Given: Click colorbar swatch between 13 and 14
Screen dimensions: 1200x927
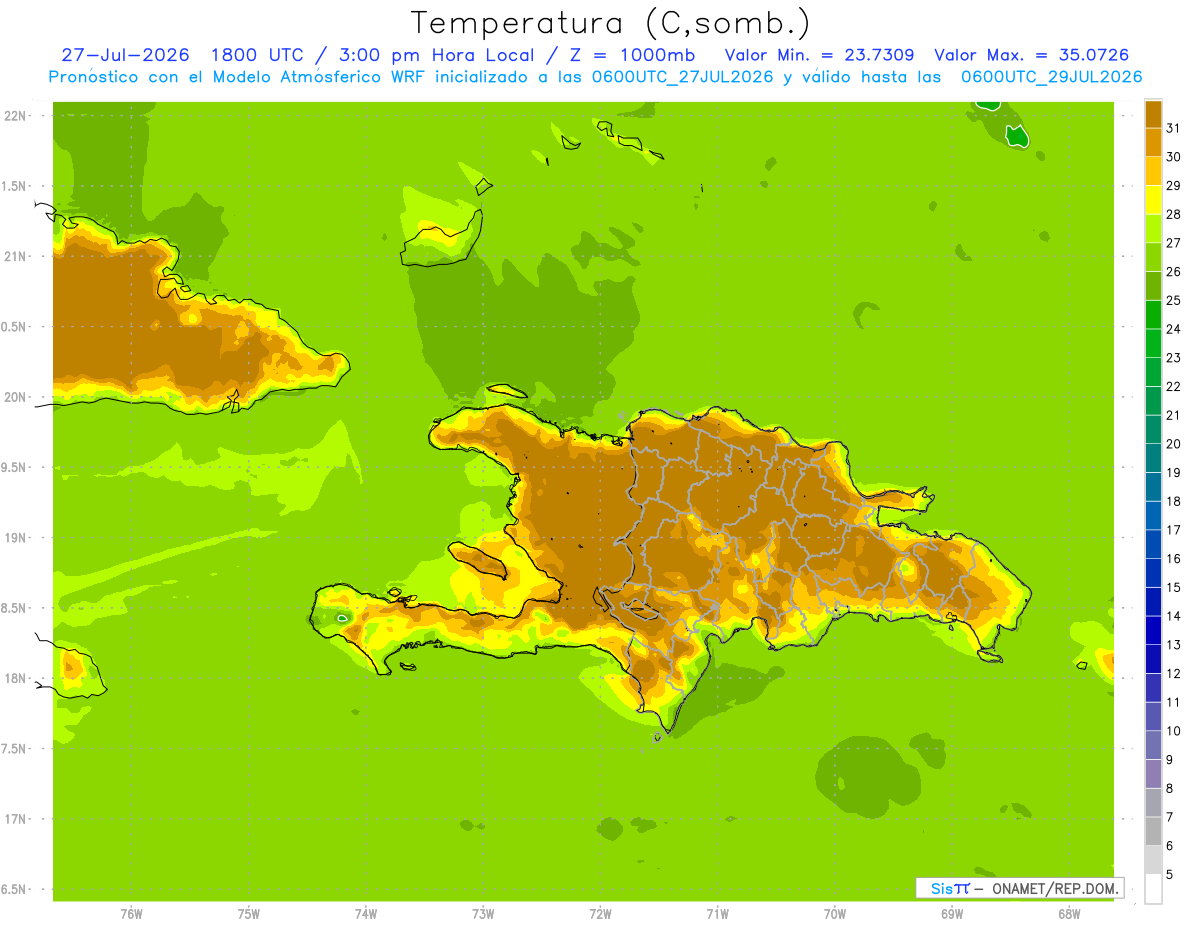Looking at the screenshot, I should (1153, 630).
